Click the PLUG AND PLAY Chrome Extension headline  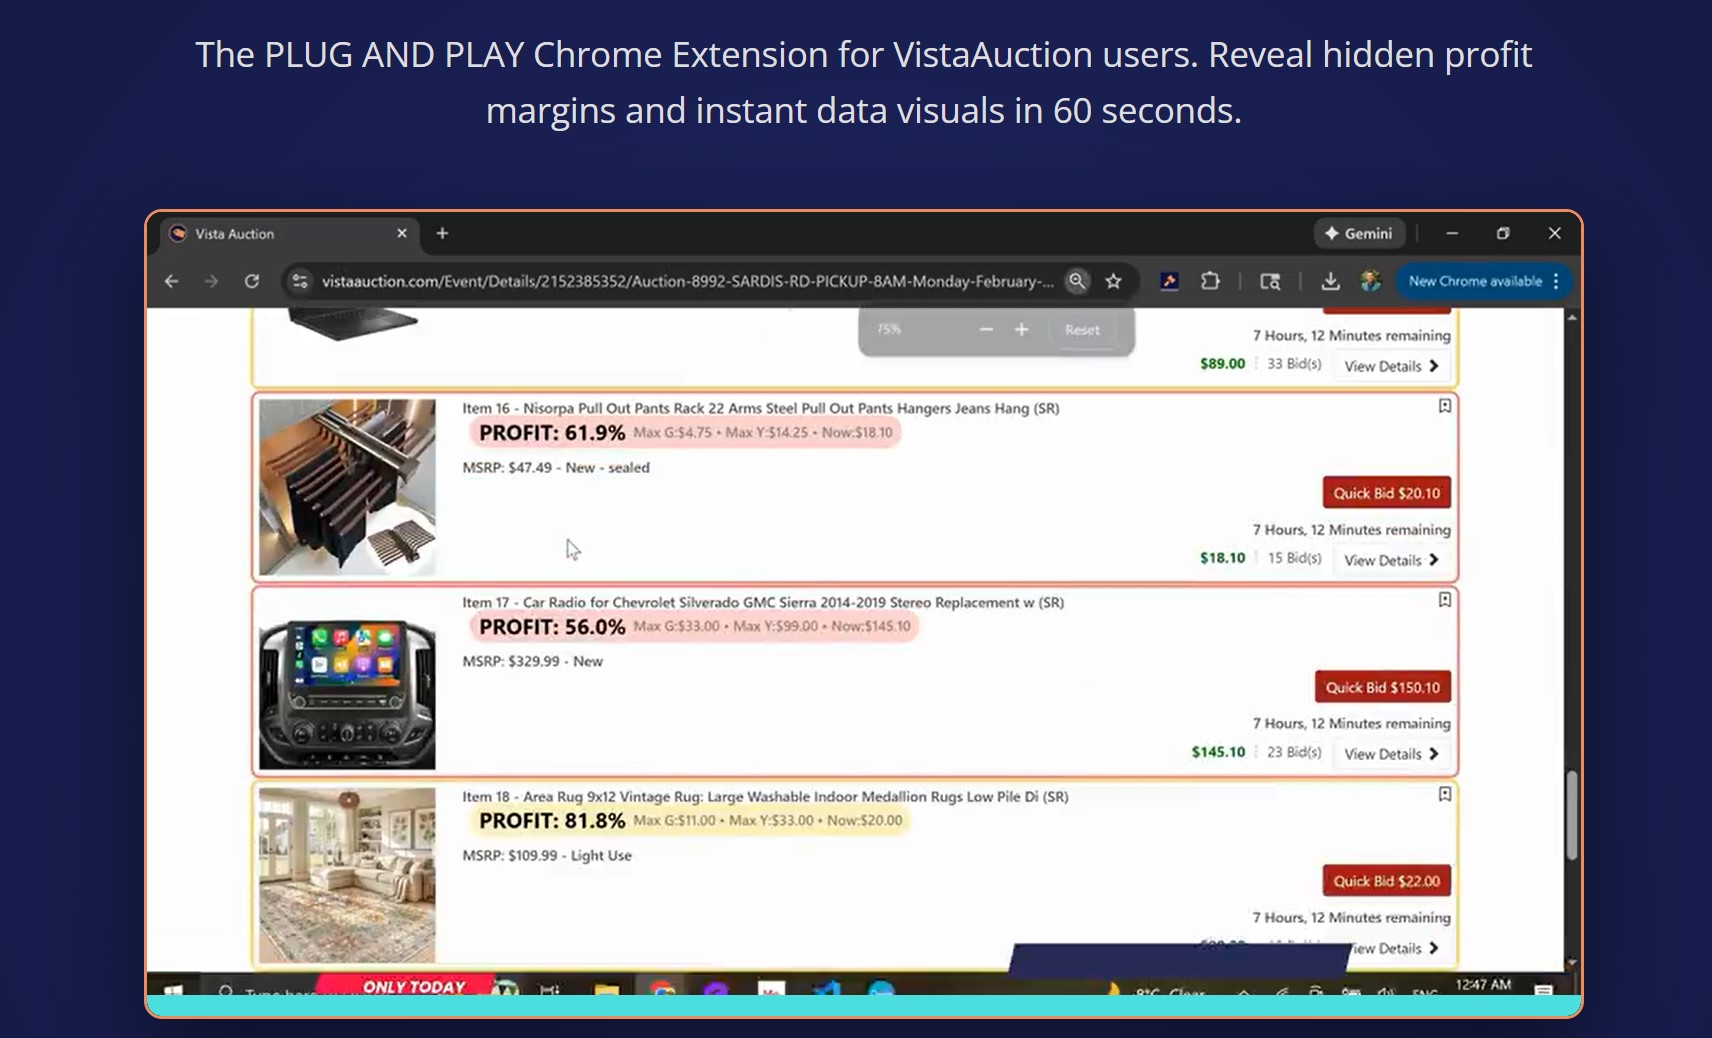pyautogui.click(x=863, y=82)
